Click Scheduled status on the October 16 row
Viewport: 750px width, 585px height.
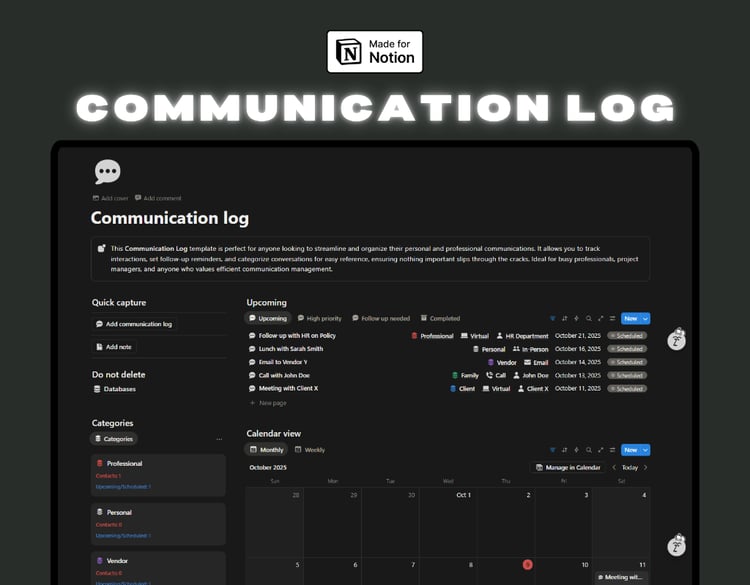point(627,349)
